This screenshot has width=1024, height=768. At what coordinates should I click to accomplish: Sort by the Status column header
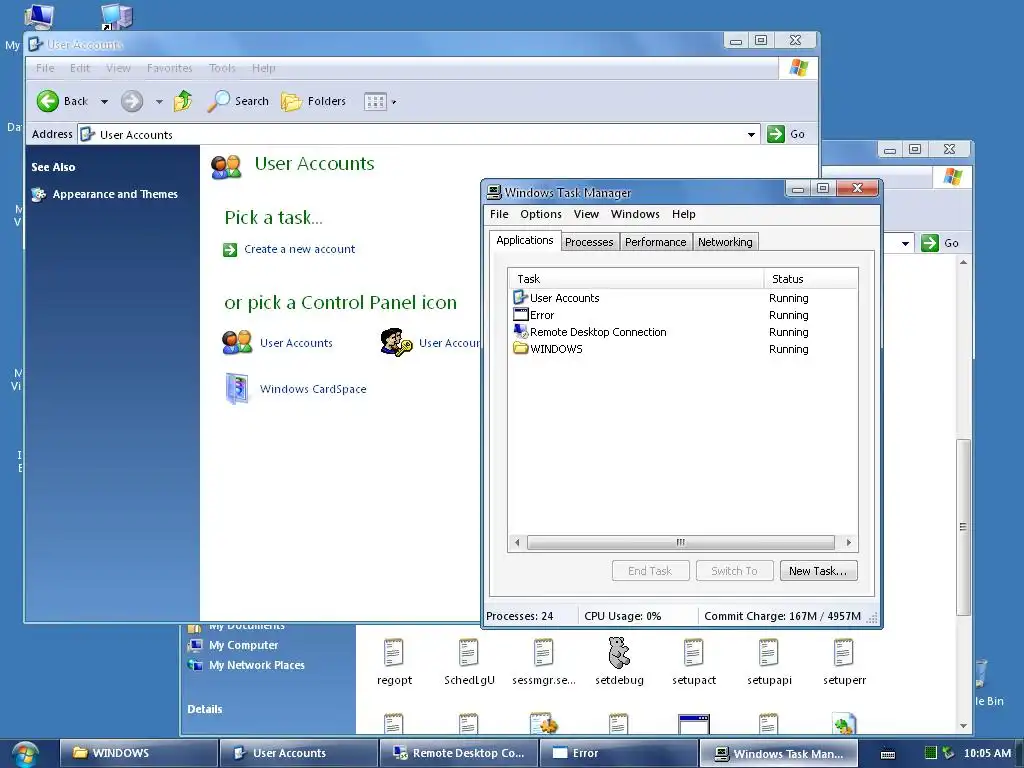coord(810,279)
